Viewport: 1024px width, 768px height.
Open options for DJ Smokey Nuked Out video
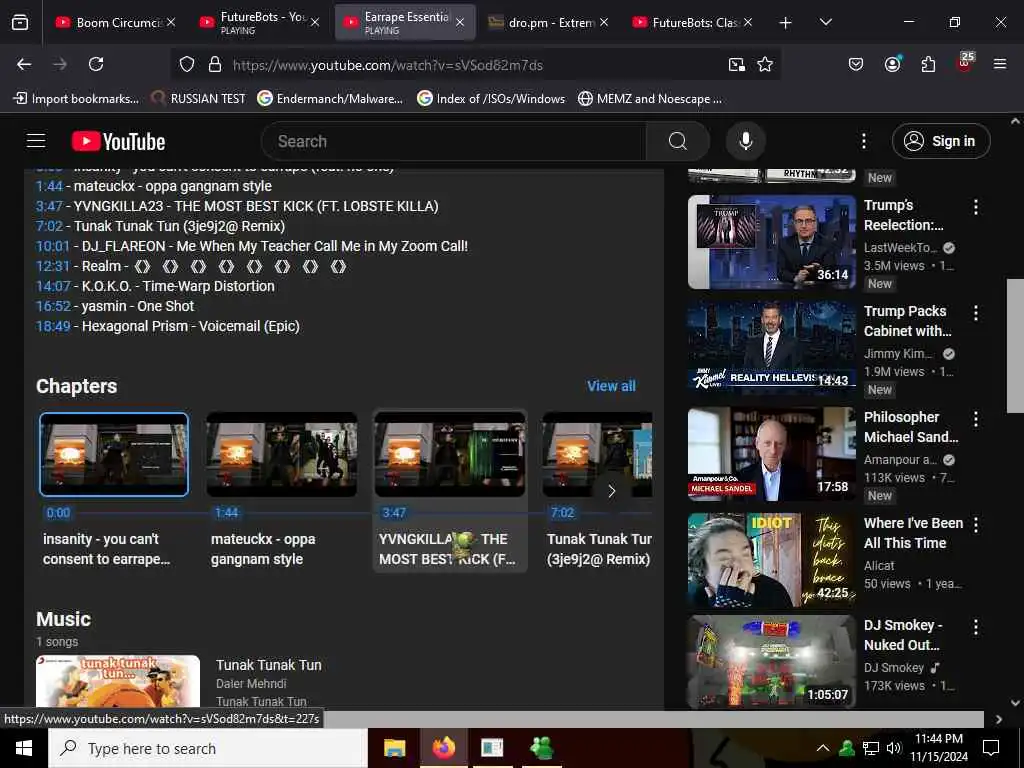976,627
